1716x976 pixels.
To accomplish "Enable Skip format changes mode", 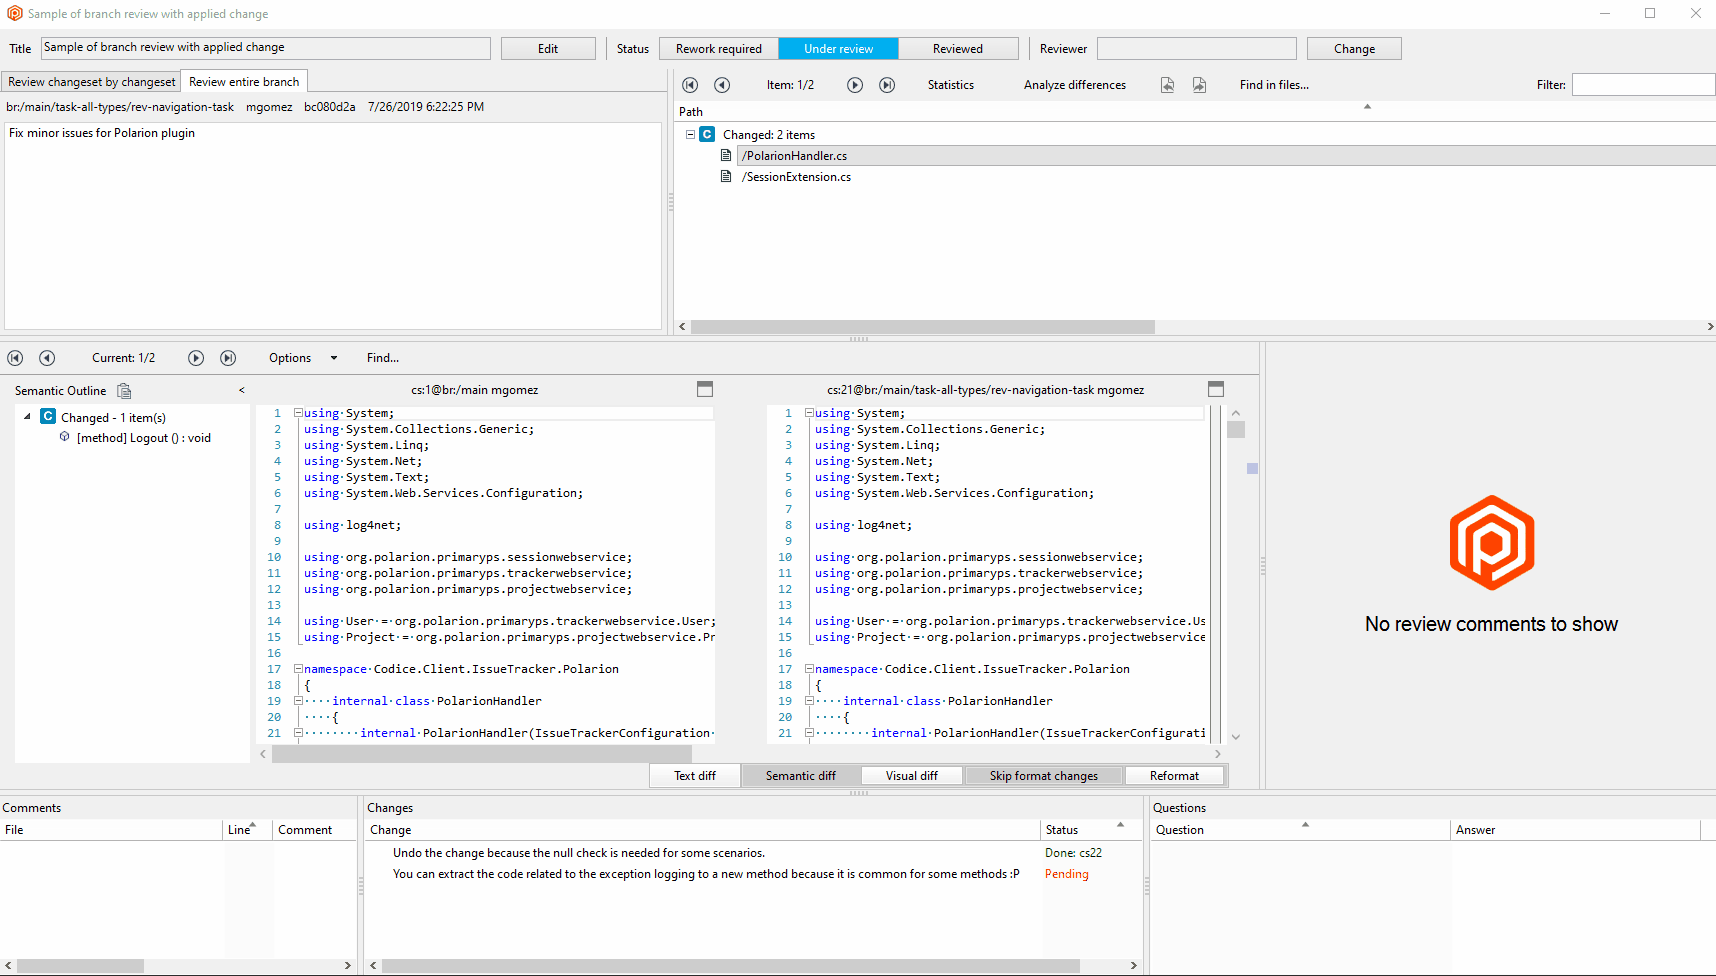I will (1044, 775).
